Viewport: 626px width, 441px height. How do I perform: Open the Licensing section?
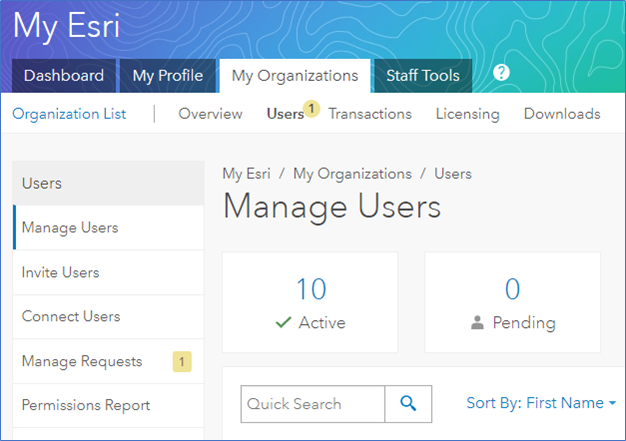point(468,114)
